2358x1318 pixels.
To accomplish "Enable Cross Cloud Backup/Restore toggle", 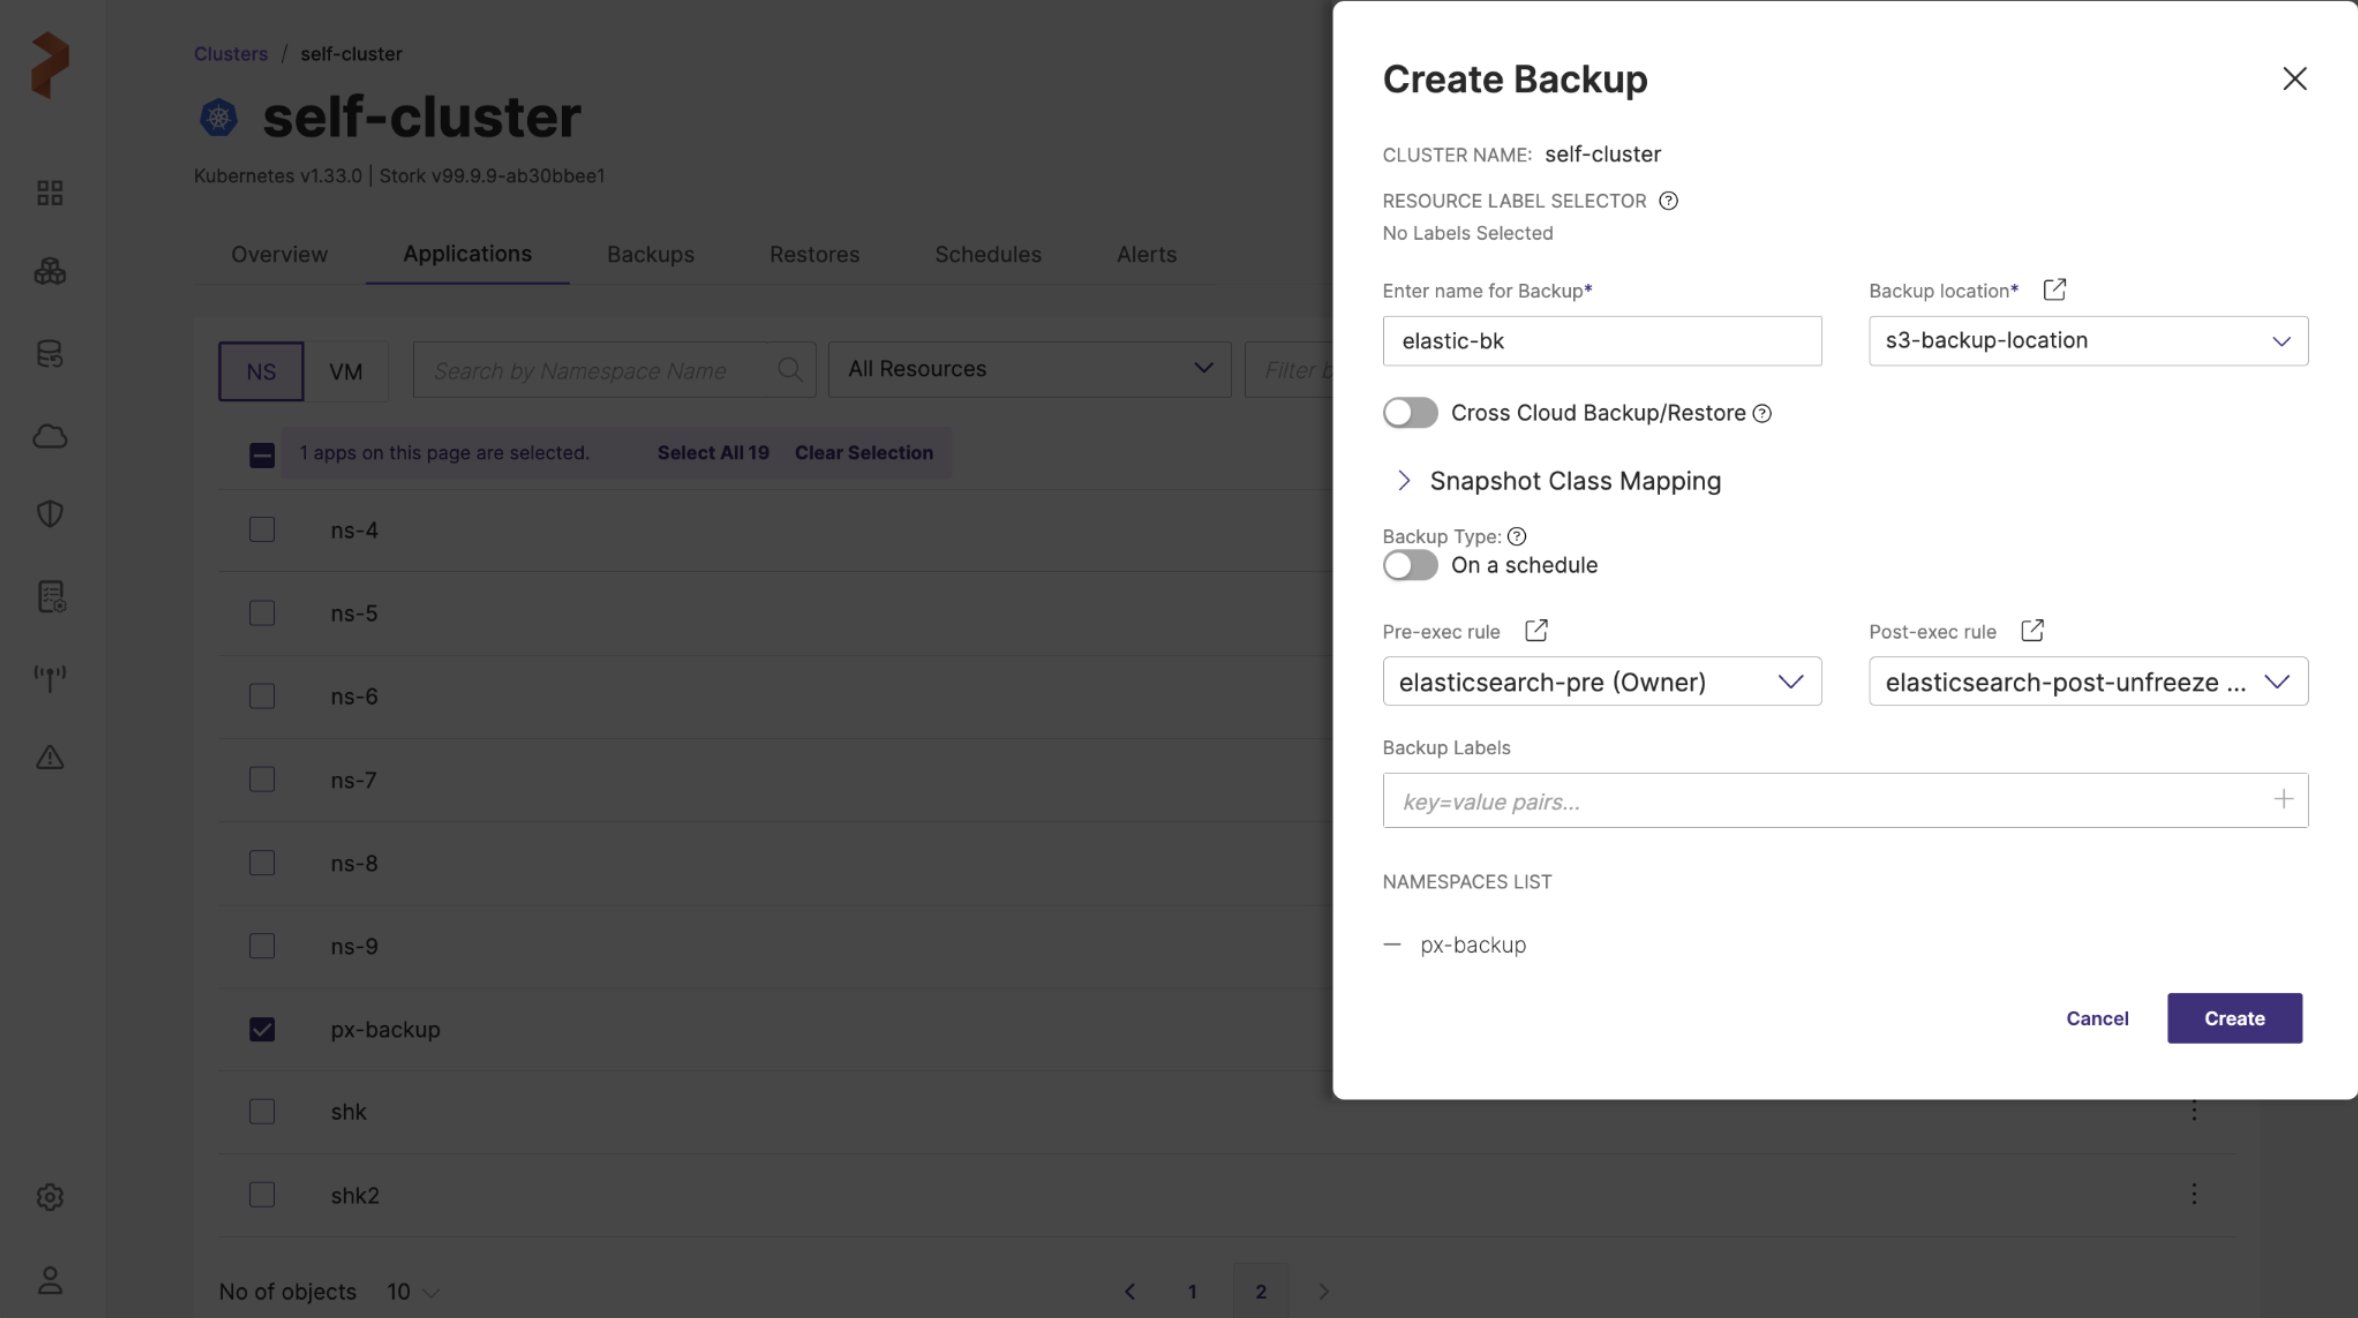I will click(x=1410, y=413).
